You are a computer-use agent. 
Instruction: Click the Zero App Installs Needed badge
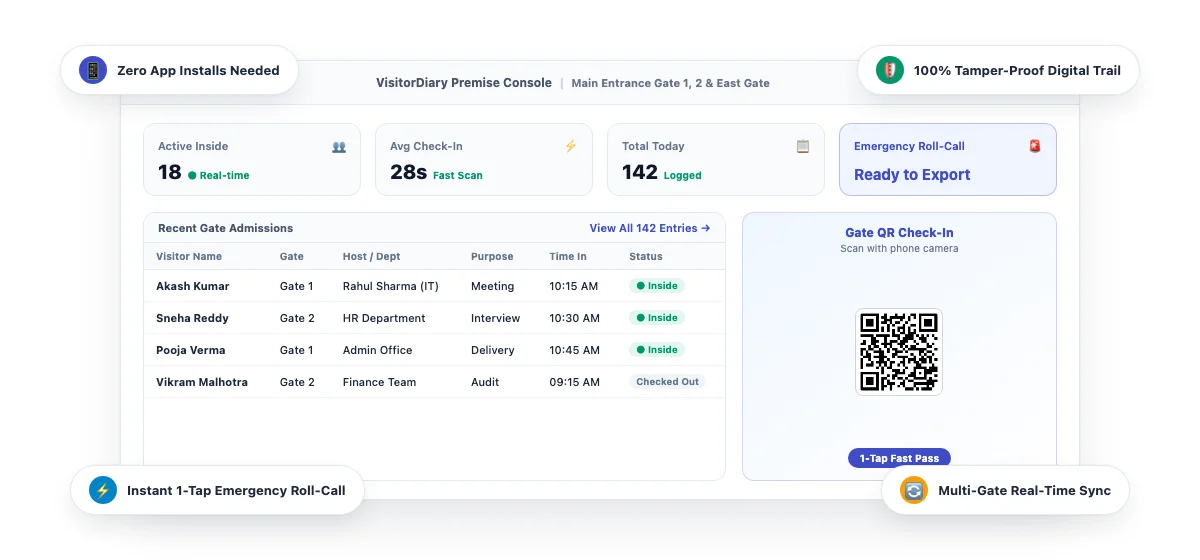pyautogui.click(x=180, y=70)
